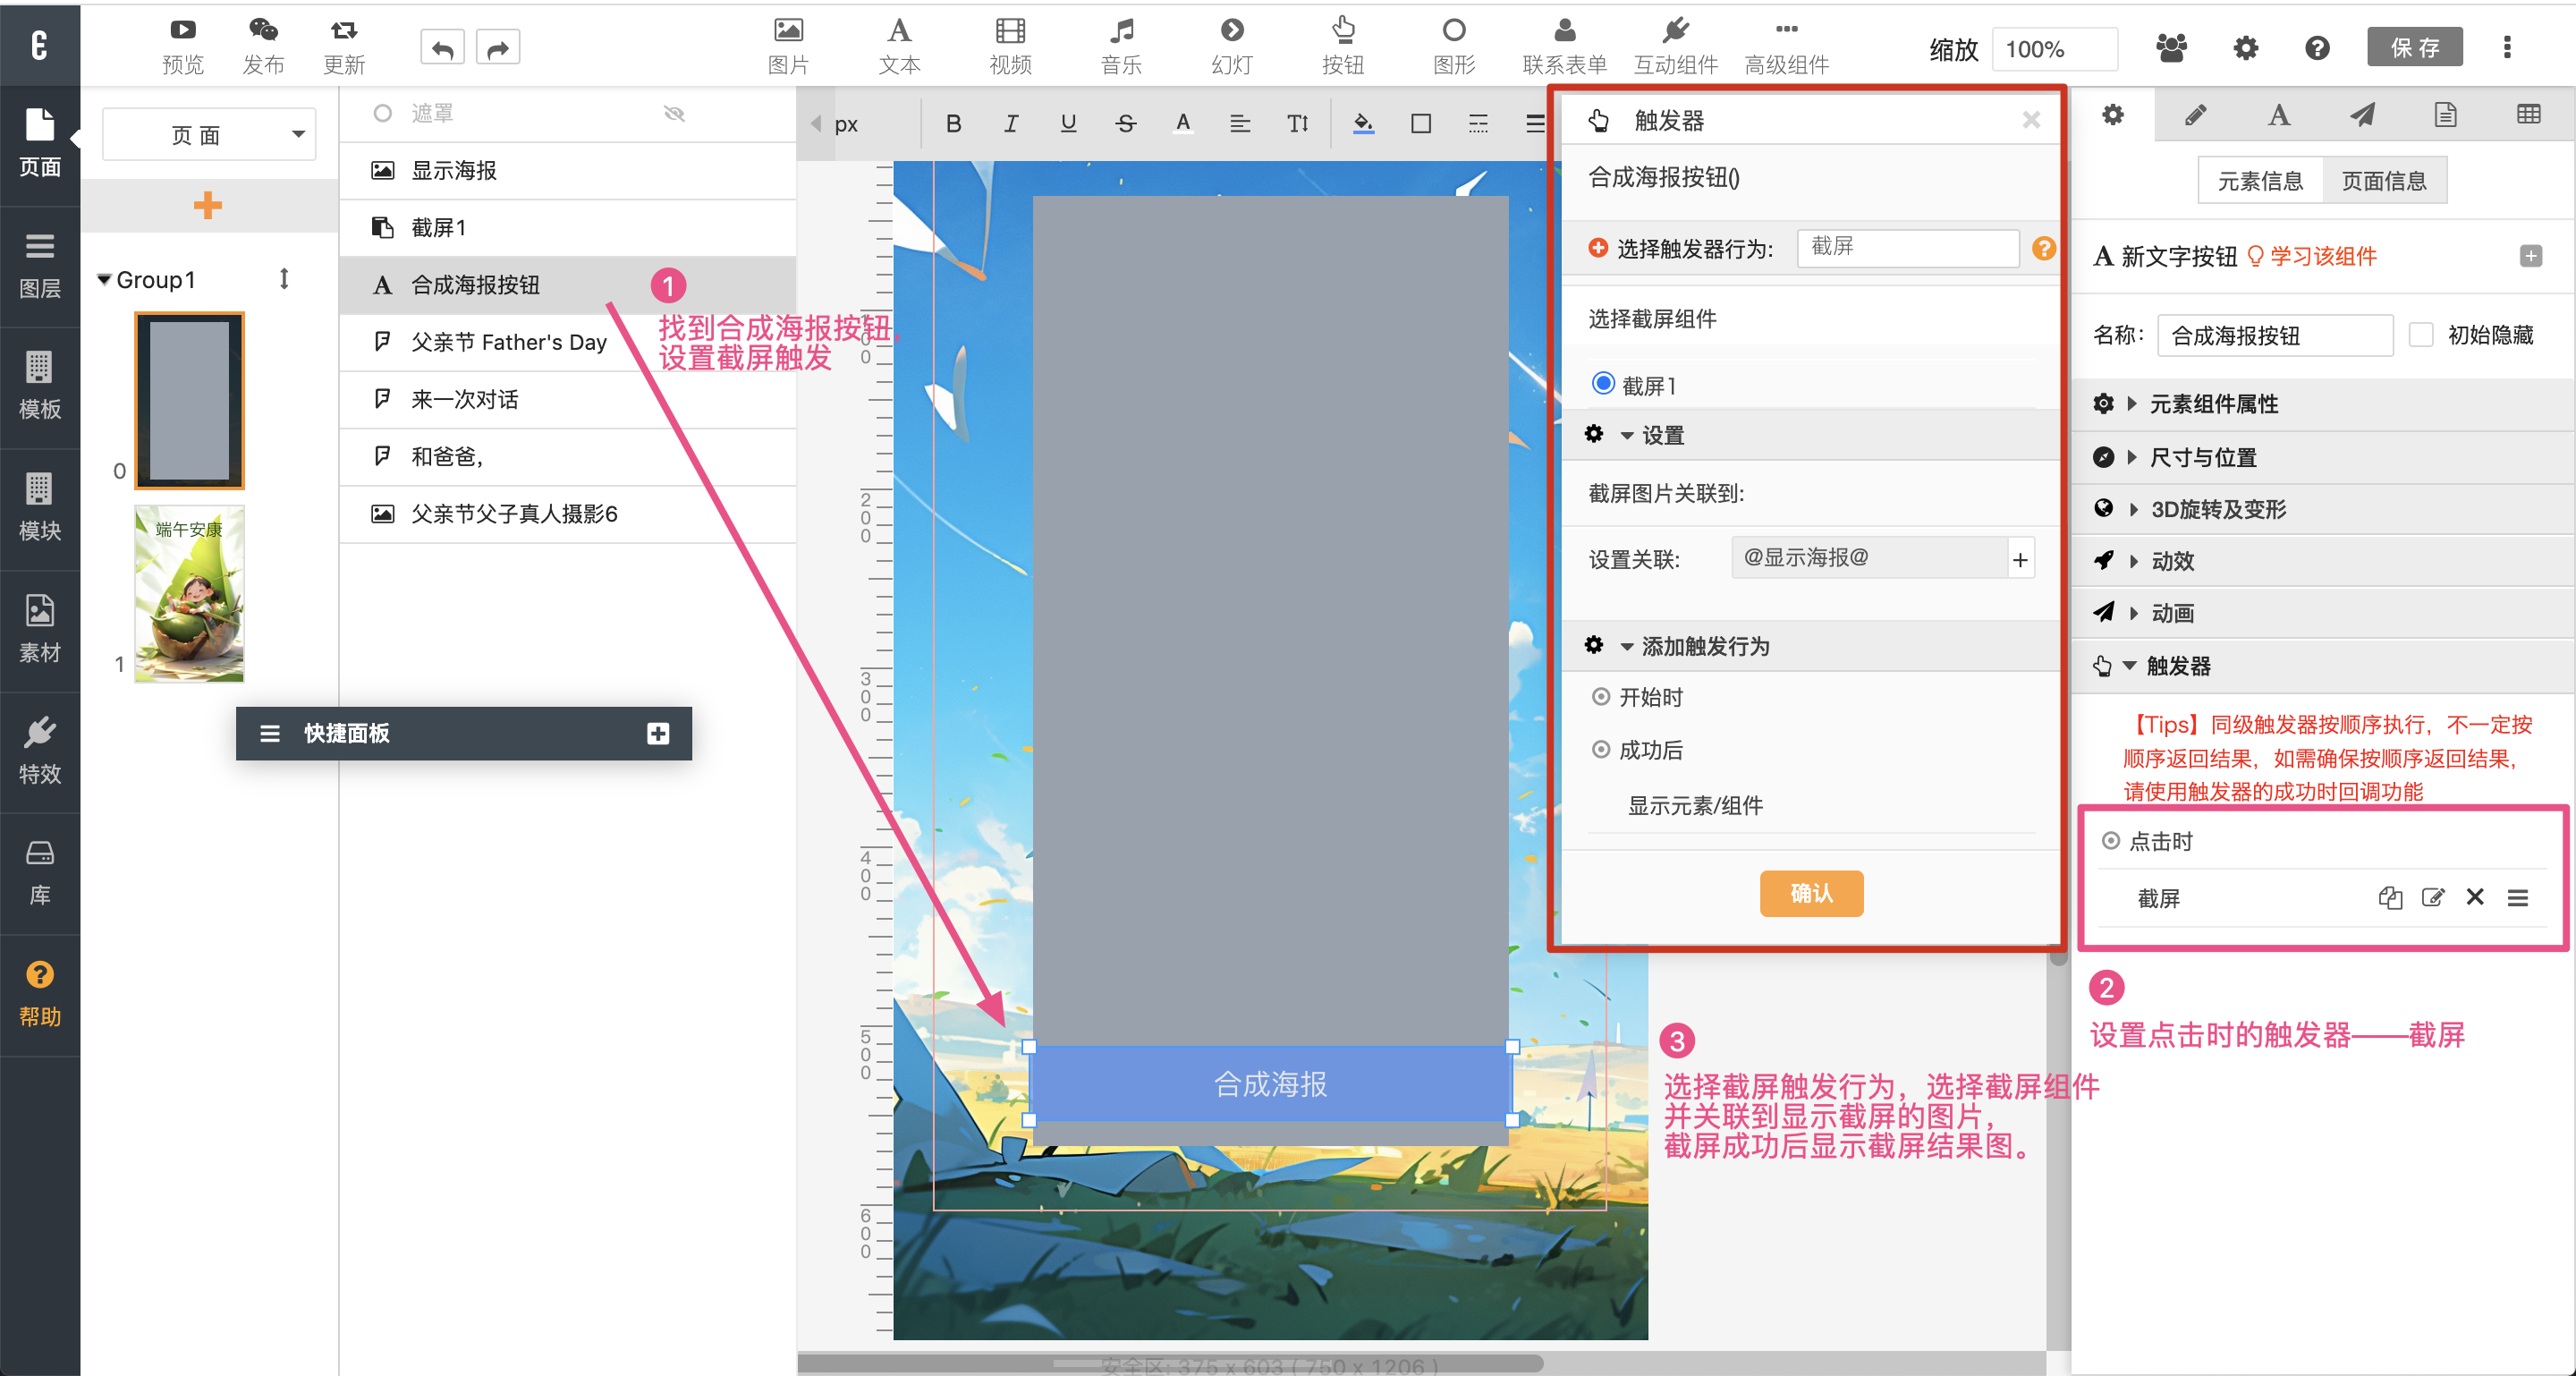Open the 页面 dropdown selector
Image resolution: width=2576 pixels, height=1376 pixels.
coord(209,134)
